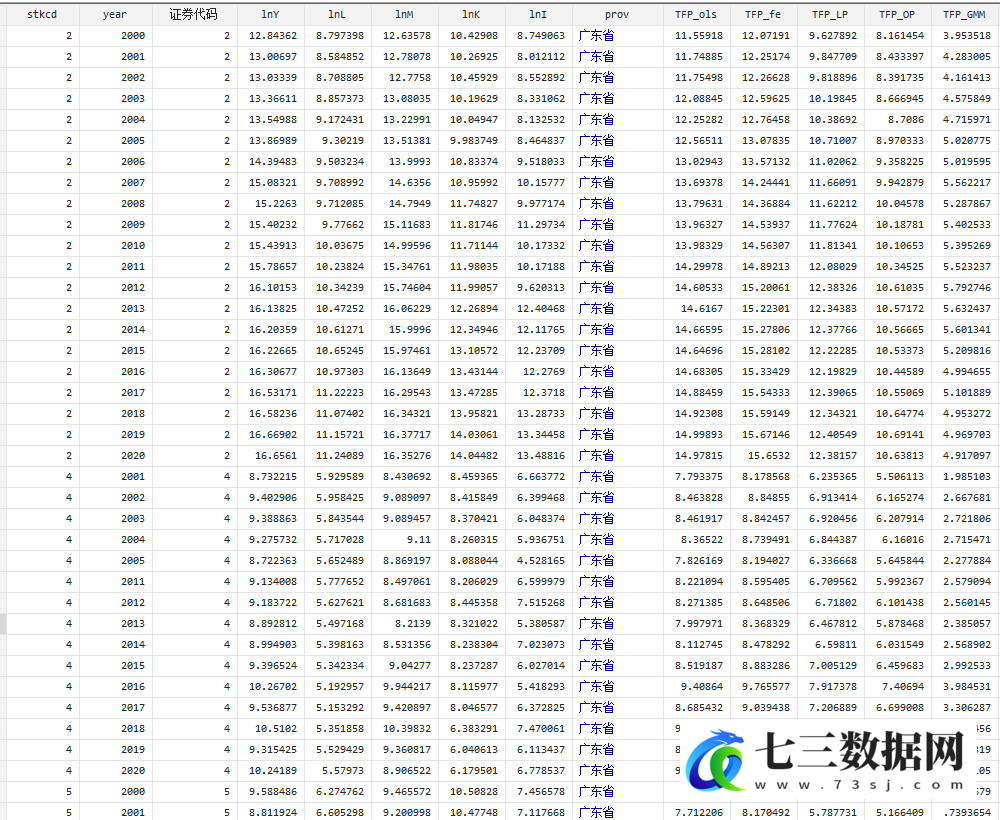1000x820 pixels.
Task: Select lnI cell 8.331062
Action: (538, 99)
